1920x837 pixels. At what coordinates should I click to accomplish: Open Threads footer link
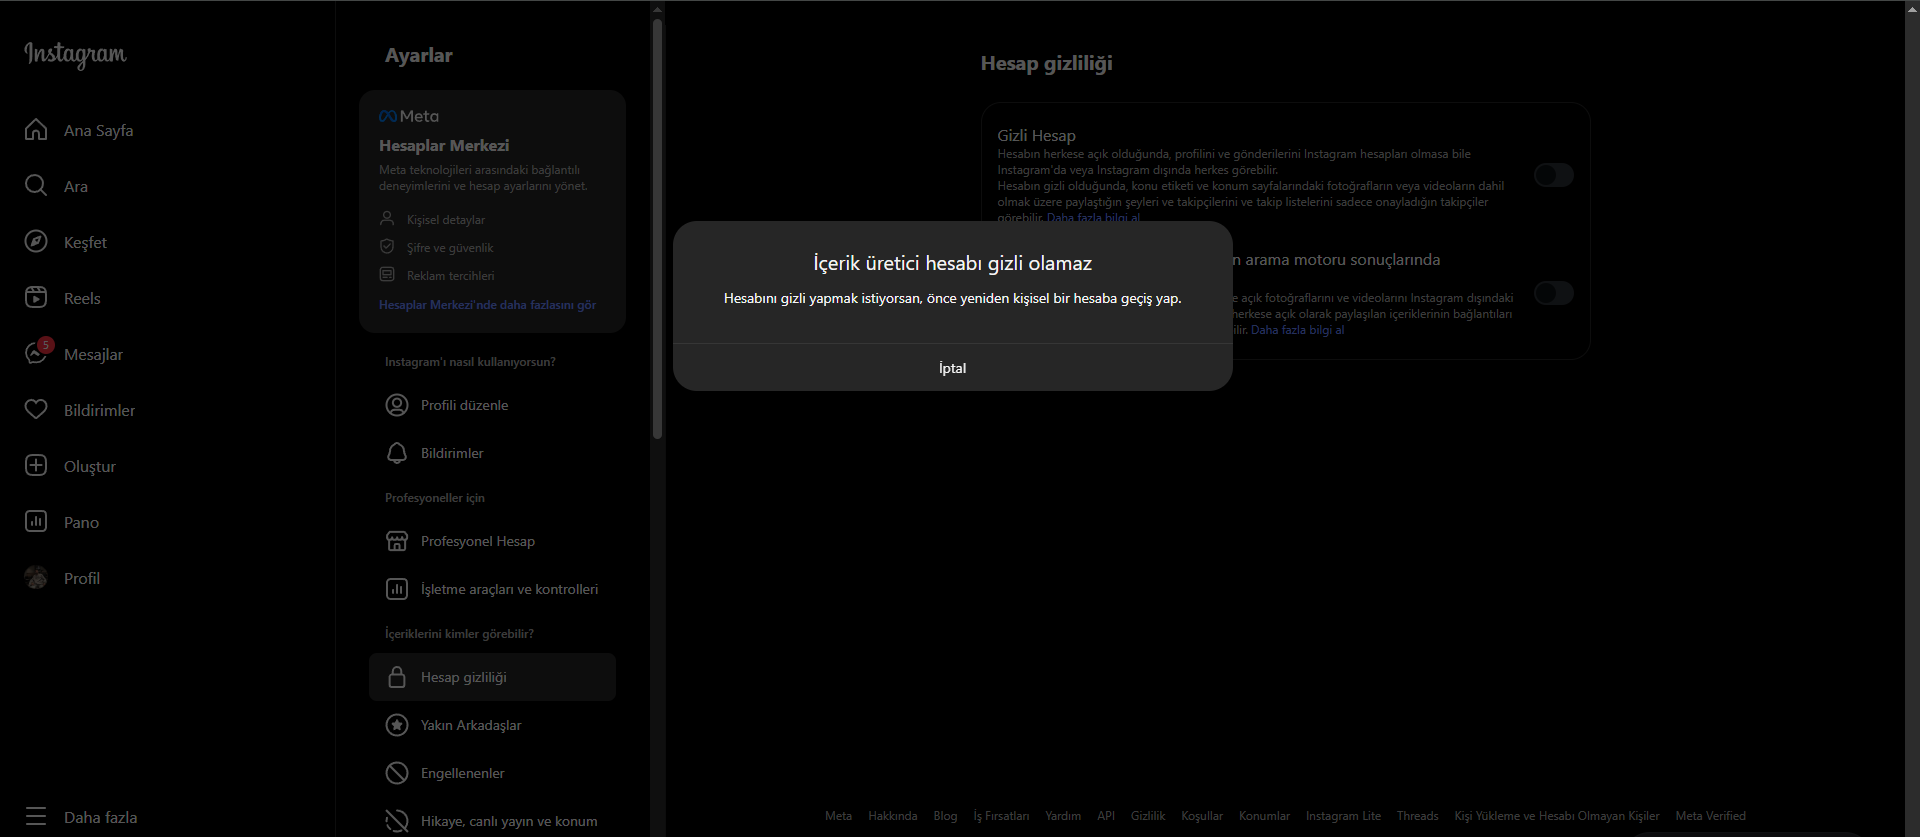[x=1417, y=816]
